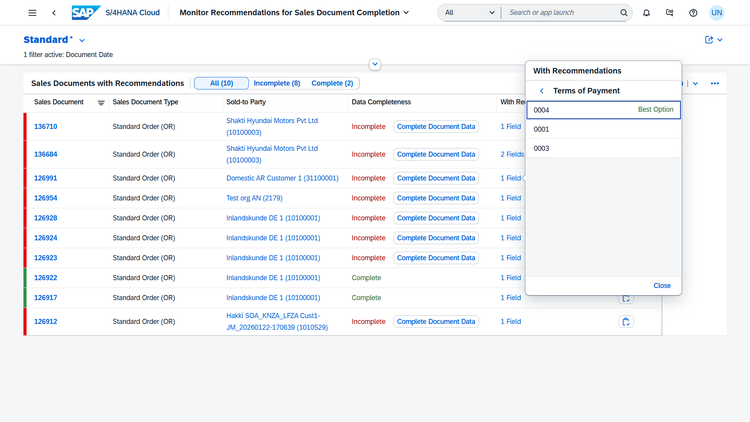Complete Document Data for order 126923
750x422 pixels.
click(436, 258)
